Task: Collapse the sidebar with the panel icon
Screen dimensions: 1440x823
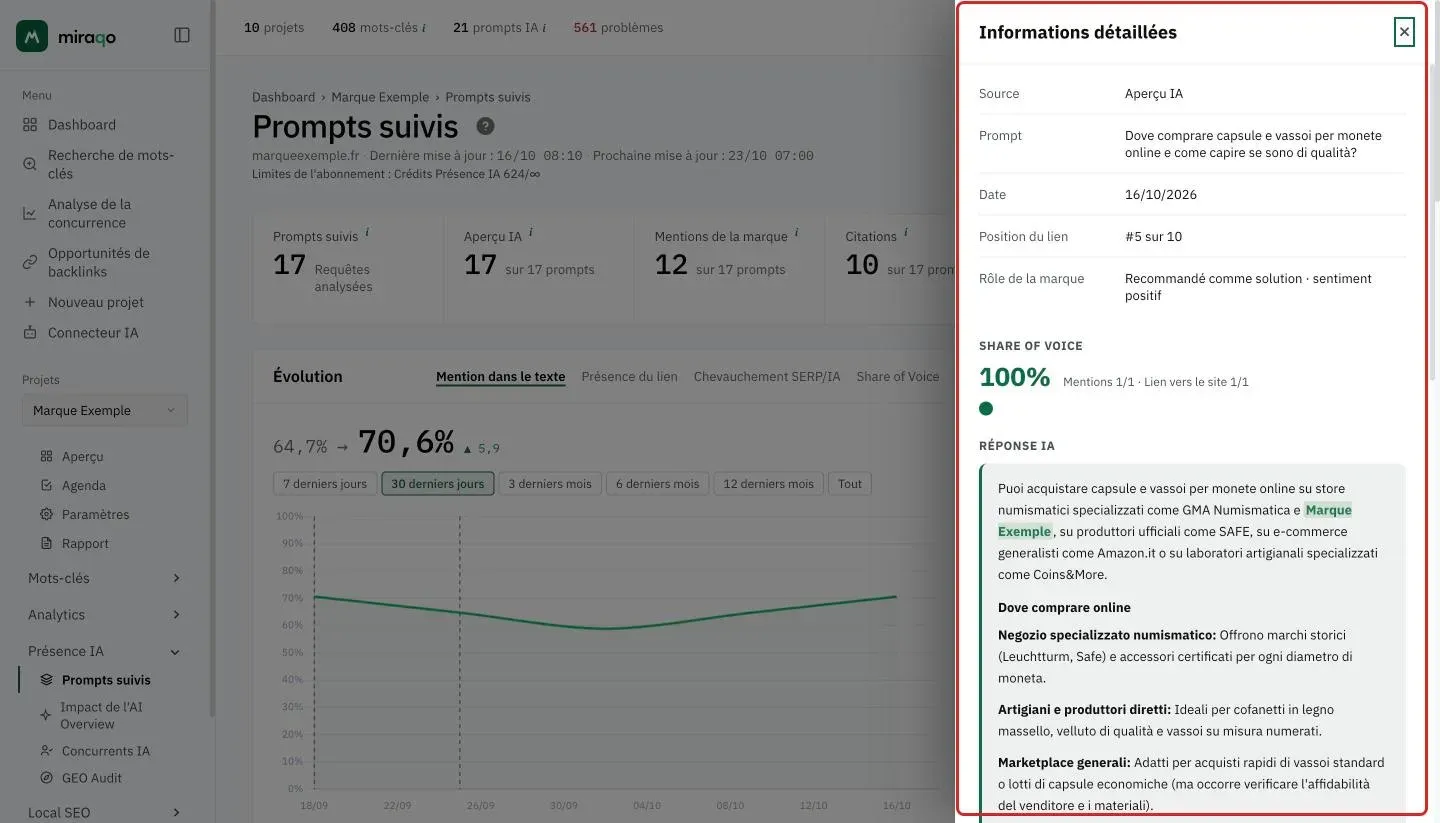Action: pyautogui.click(x=182, y=35)
